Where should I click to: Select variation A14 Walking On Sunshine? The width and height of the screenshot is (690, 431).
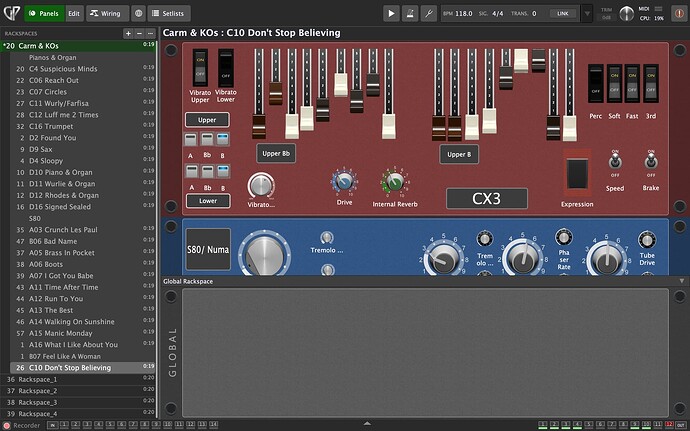tap(83, 321)
